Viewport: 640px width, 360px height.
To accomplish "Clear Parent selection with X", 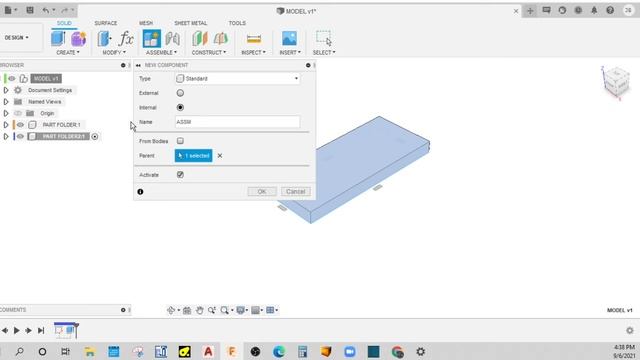I will (x=220, y=156).
